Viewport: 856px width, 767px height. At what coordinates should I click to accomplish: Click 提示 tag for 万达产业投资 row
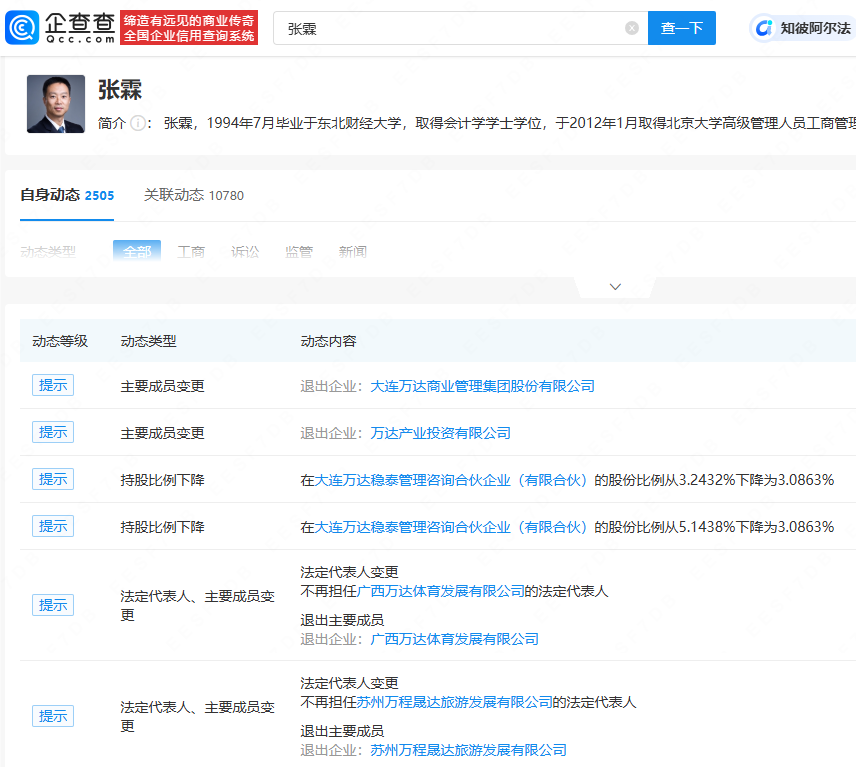point(53,433)
